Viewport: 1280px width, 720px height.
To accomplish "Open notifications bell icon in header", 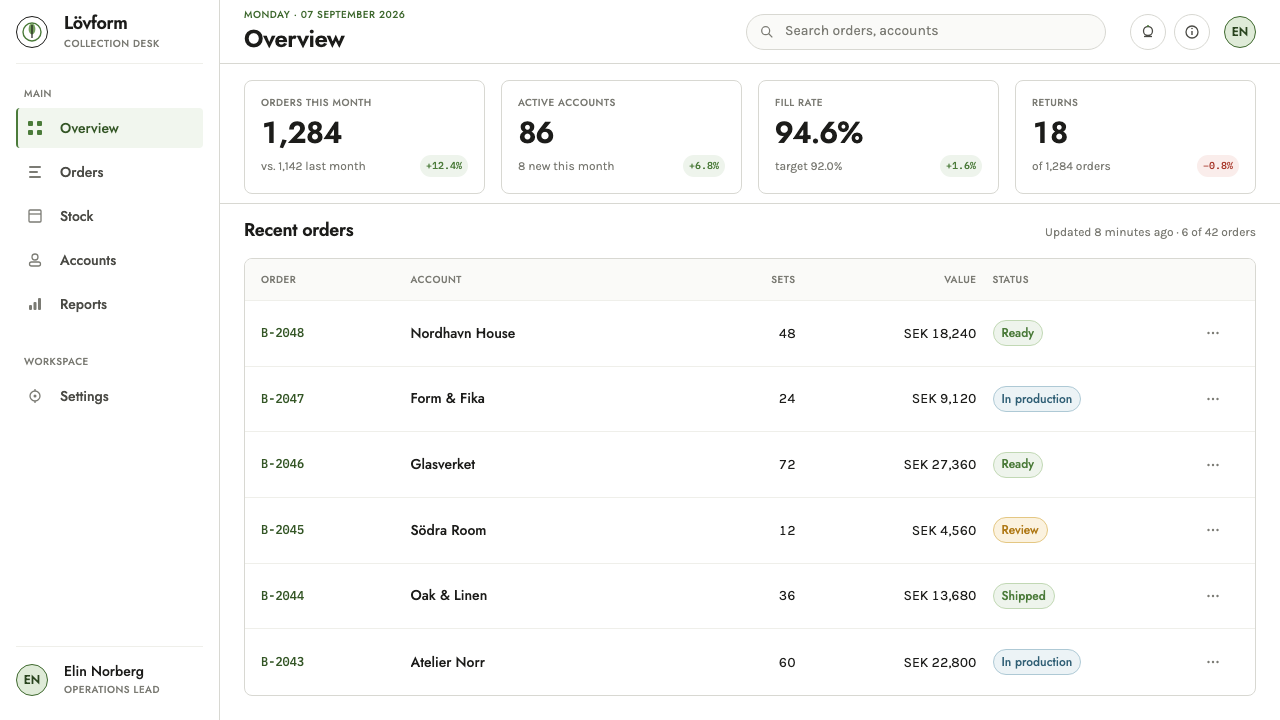I will click(x=1148, y=32).
